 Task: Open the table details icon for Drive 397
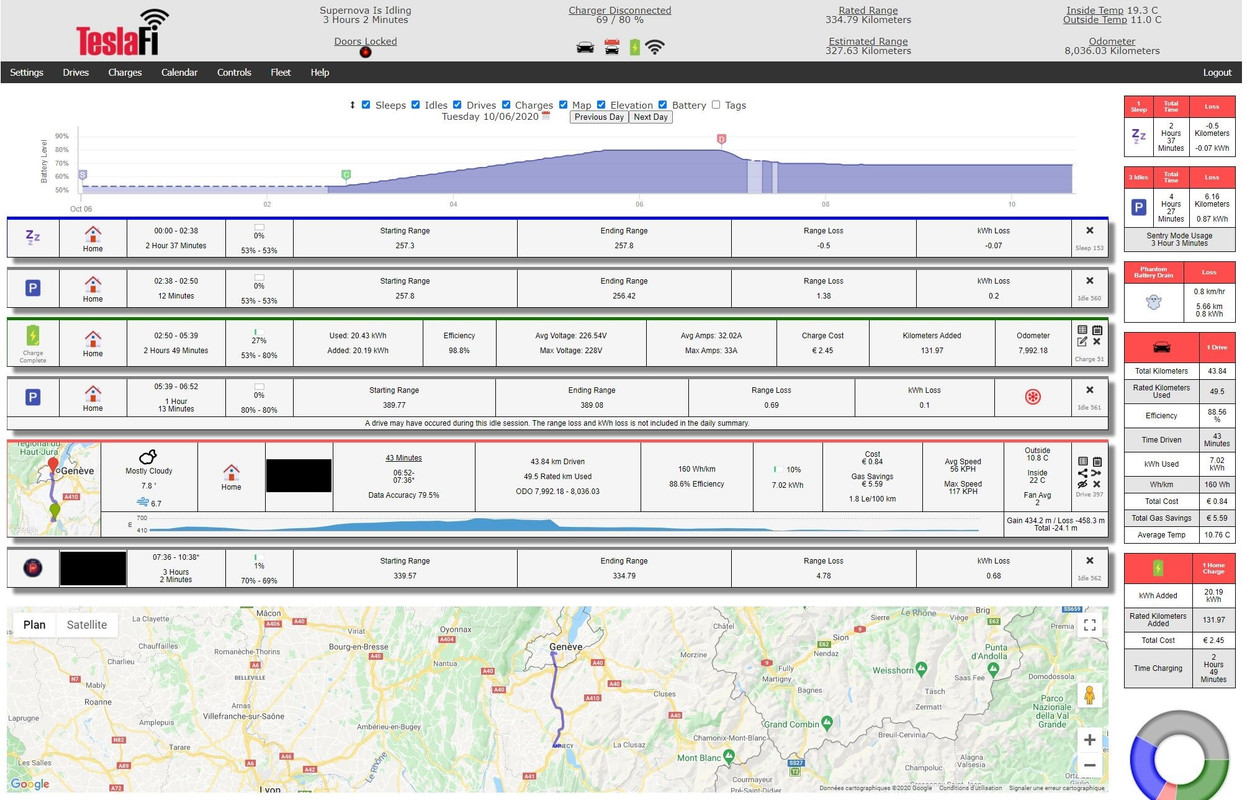point(1083,461)
